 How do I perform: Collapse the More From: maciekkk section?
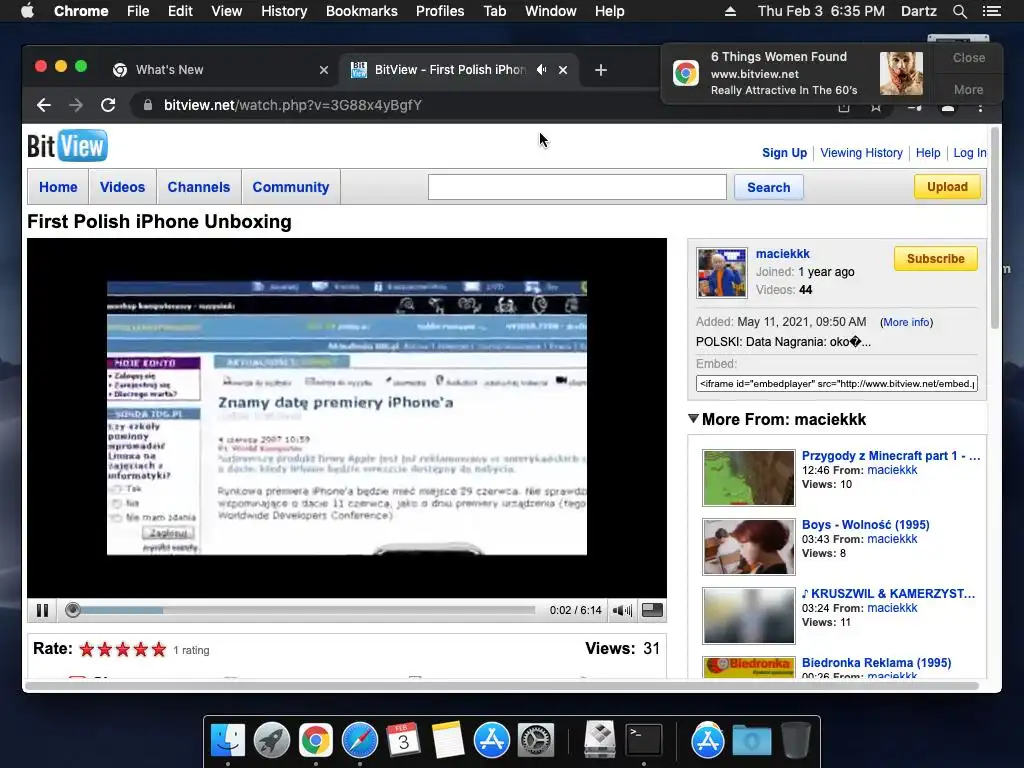click(x=694, y=419)
